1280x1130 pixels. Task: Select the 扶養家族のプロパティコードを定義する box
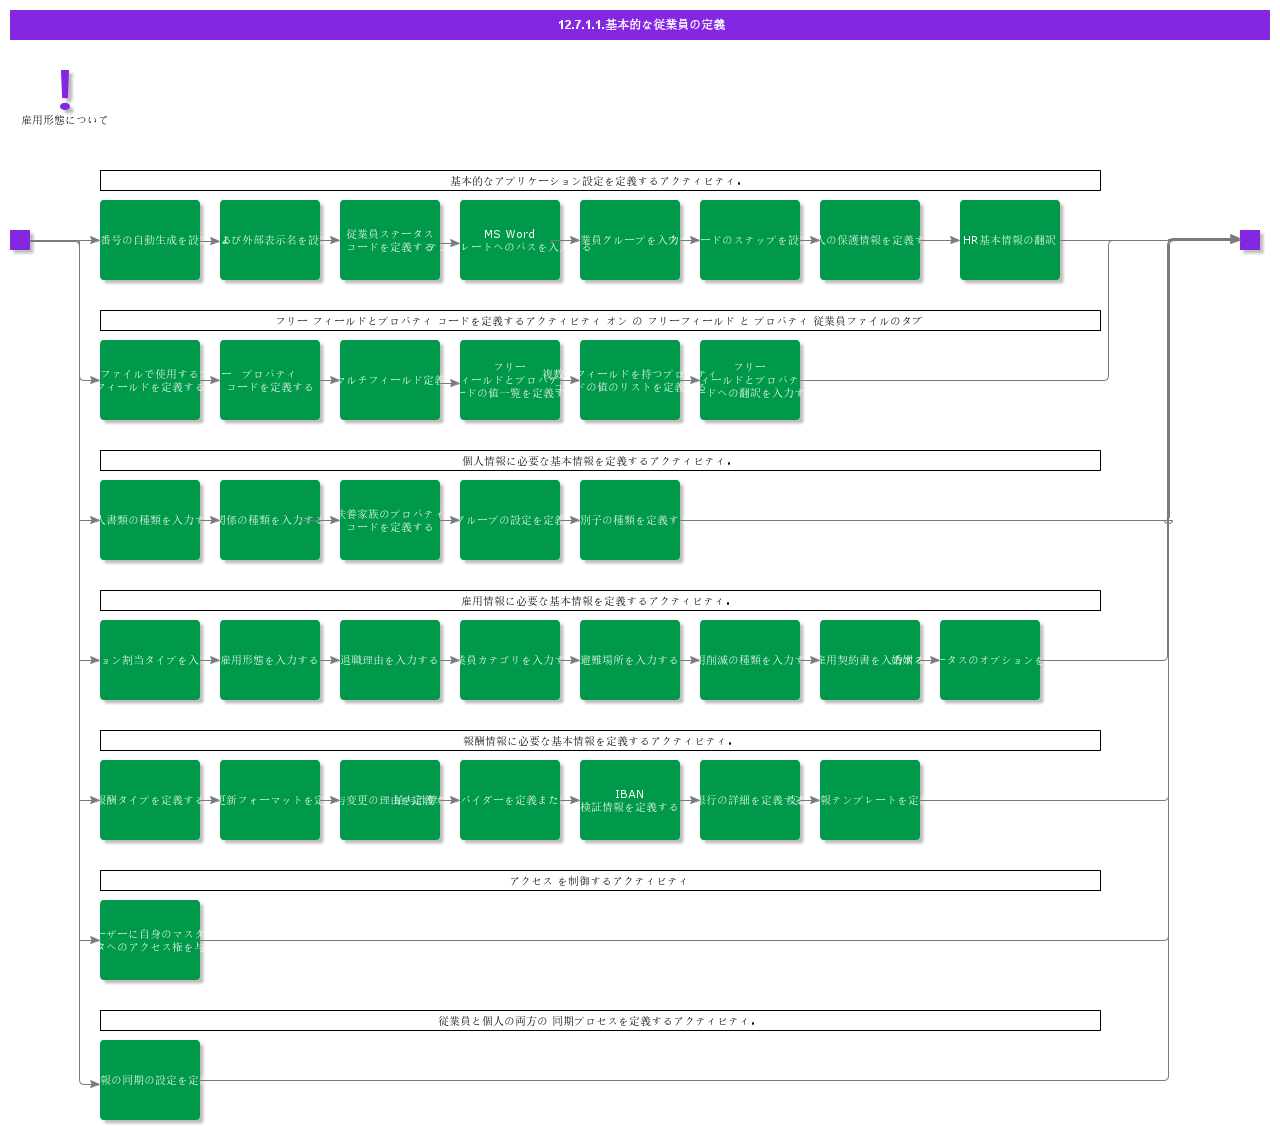[x=389, y=520]
